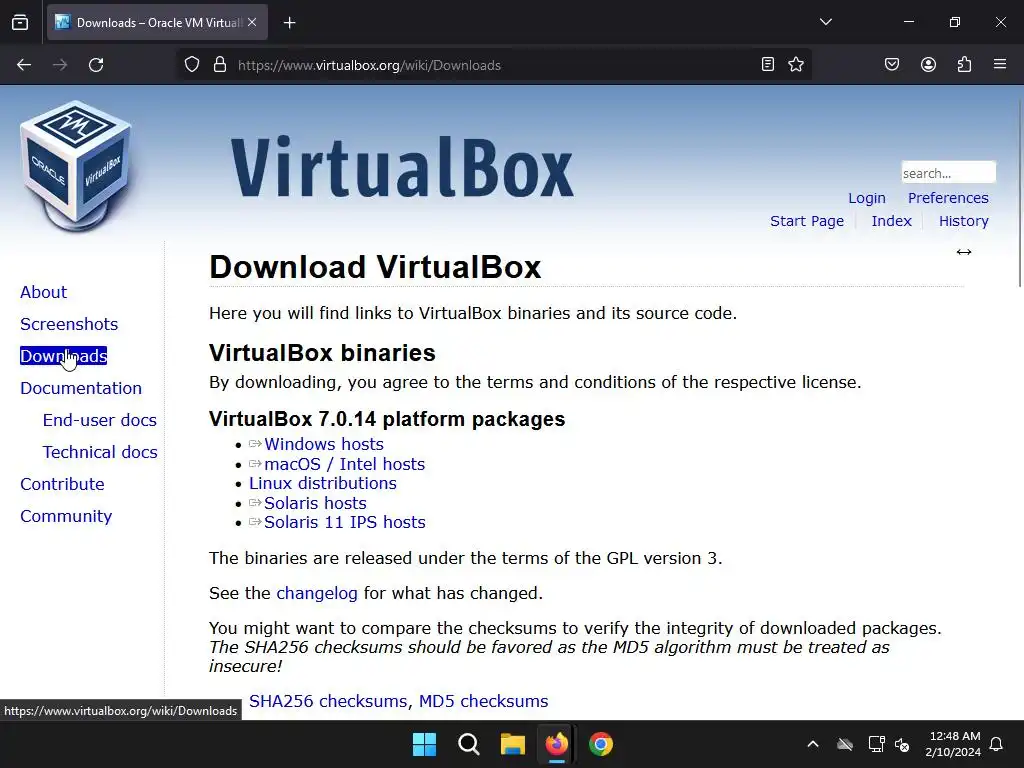Viewport: 1024px width, 768px height.
Task: Open Screenshots in sidebar
Action: tap(69, 324)
